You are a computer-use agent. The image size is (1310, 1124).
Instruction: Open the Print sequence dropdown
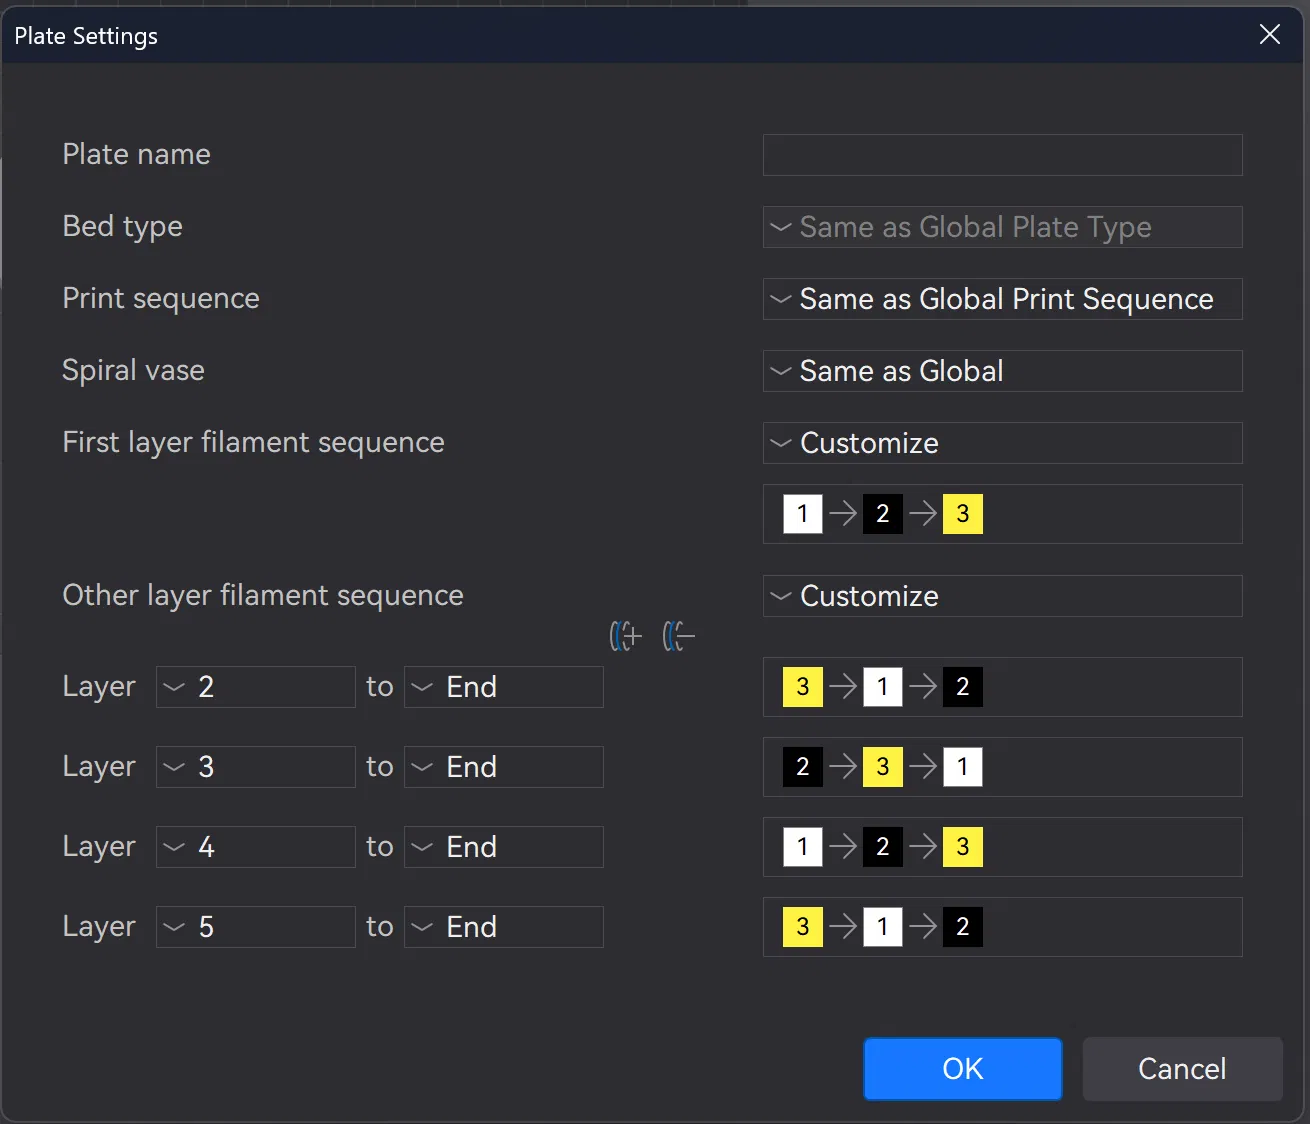click(x=1002, y=299)
